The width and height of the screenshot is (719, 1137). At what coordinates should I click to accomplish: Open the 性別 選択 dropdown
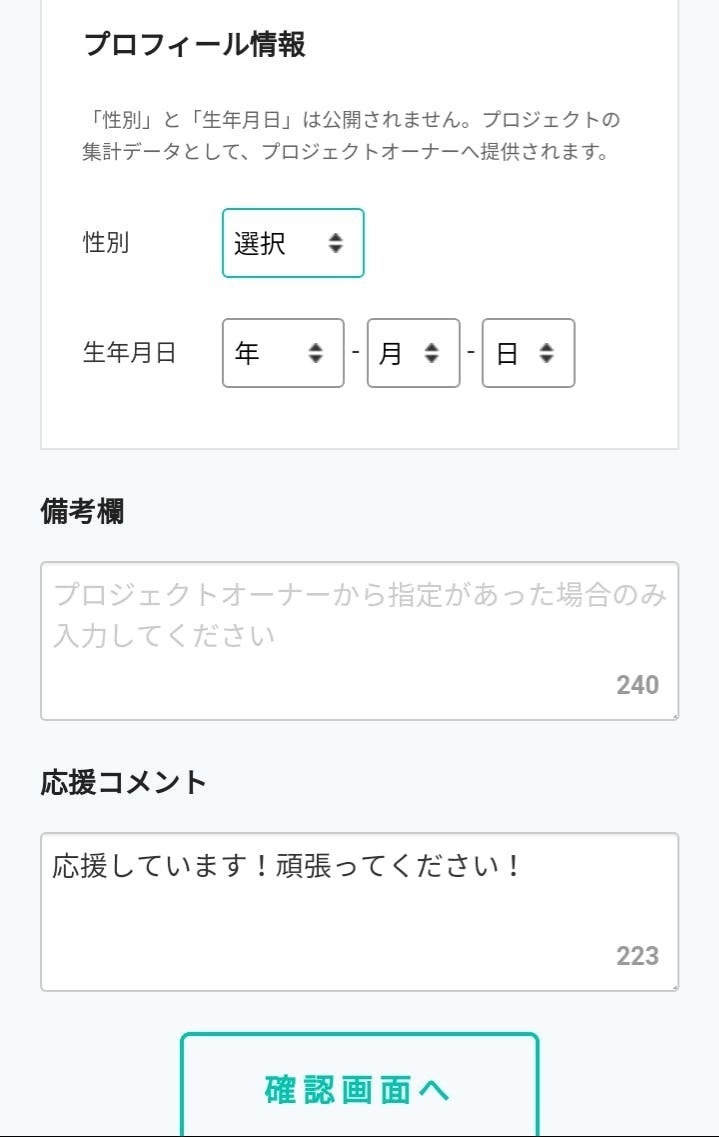click(293, 243)
